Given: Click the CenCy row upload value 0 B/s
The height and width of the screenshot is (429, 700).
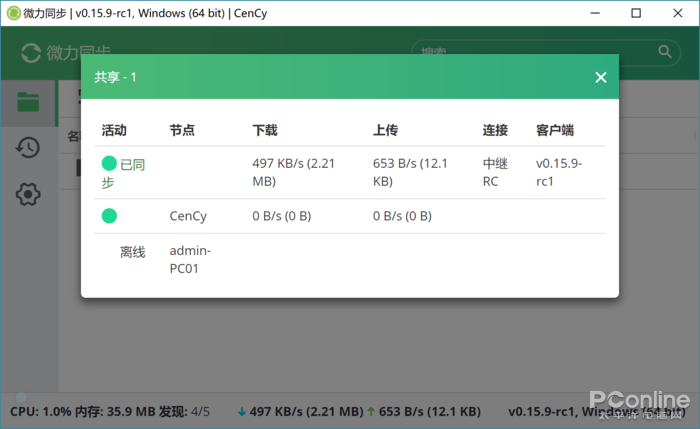Looking at the screenshot, I should tap(402, 216).
